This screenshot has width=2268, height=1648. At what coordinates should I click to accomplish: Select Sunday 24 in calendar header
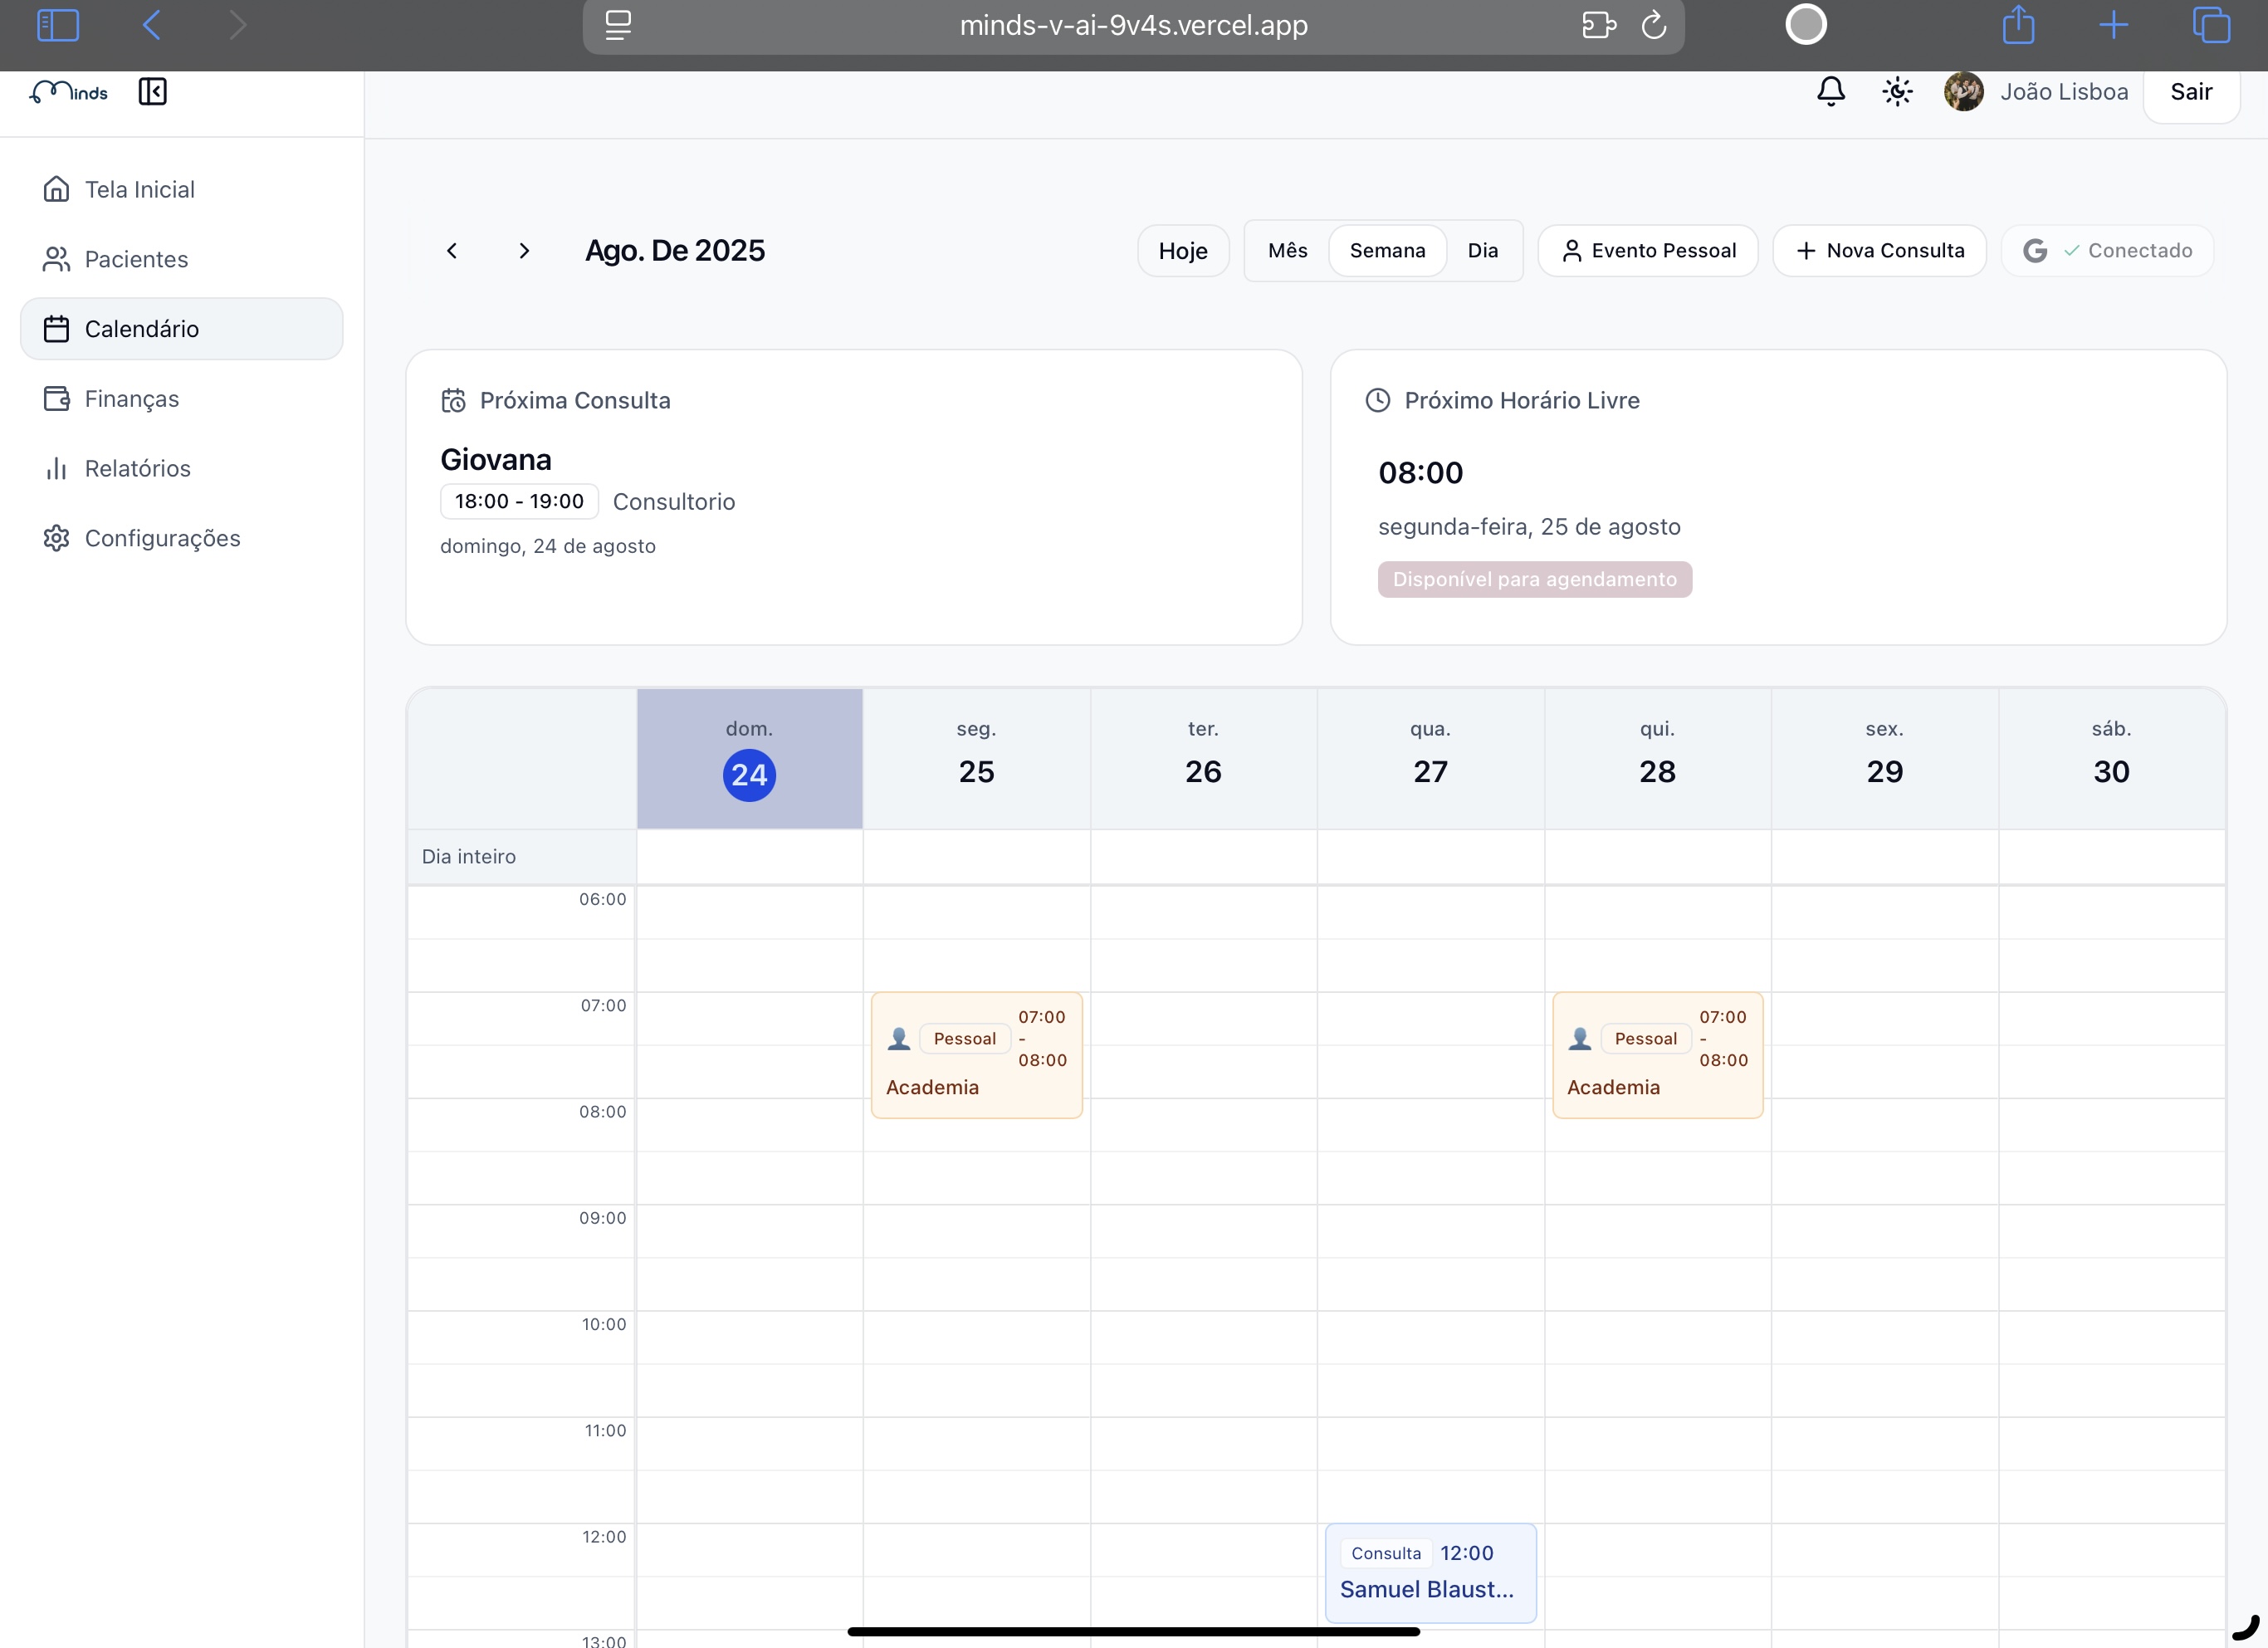(749, 758)
